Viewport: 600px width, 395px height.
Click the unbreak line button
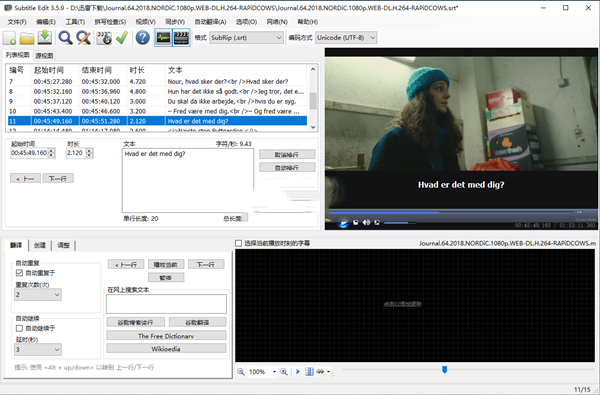tap(287, 155)
